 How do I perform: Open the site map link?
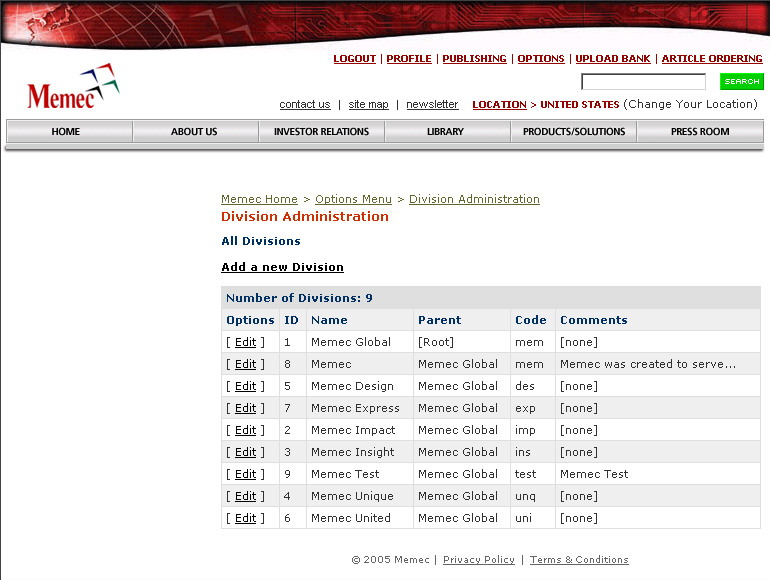click(x=368, y=105)
